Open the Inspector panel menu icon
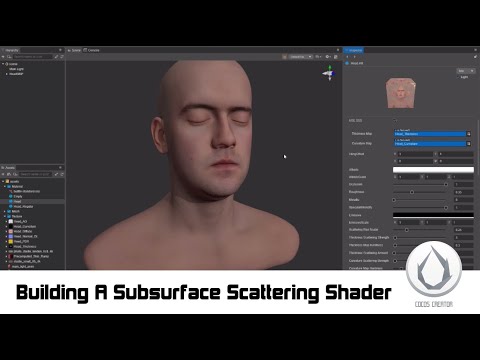This screenshot has height=360, width=480. tap(475, 50)
